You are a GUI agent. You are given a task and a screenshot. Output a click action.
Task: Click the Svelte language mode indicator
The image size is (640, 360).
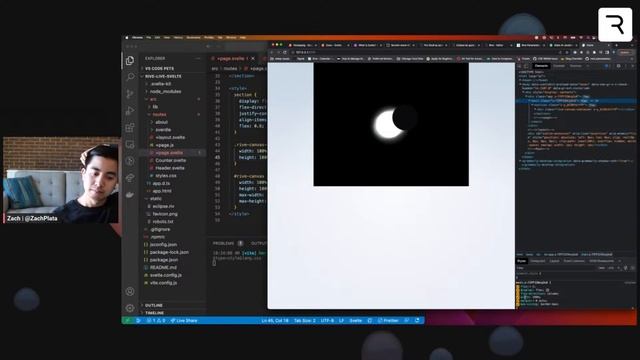[356, 321]
